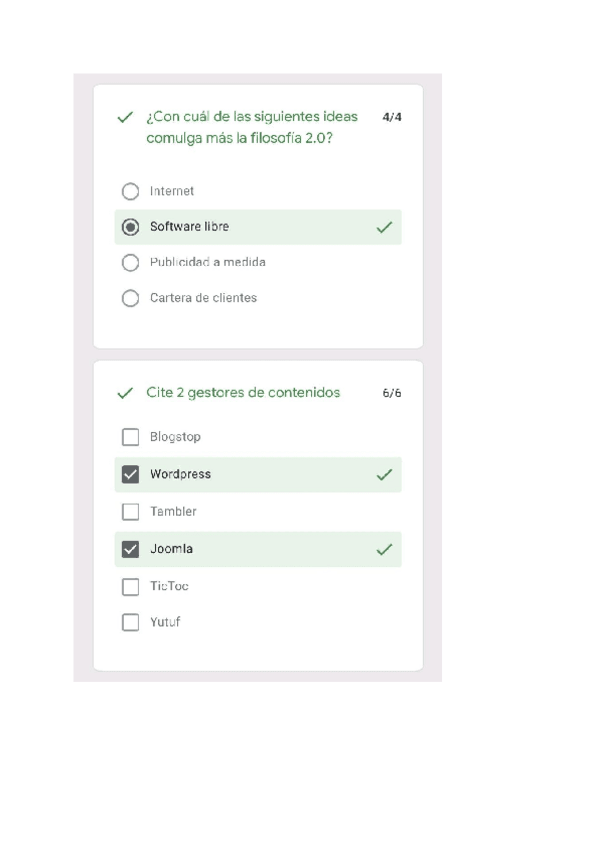Image resolution: width=600 pixels, height=848 pixels.
Task: Click green checkmark in Wordpress row
Action: click(384, 475)
